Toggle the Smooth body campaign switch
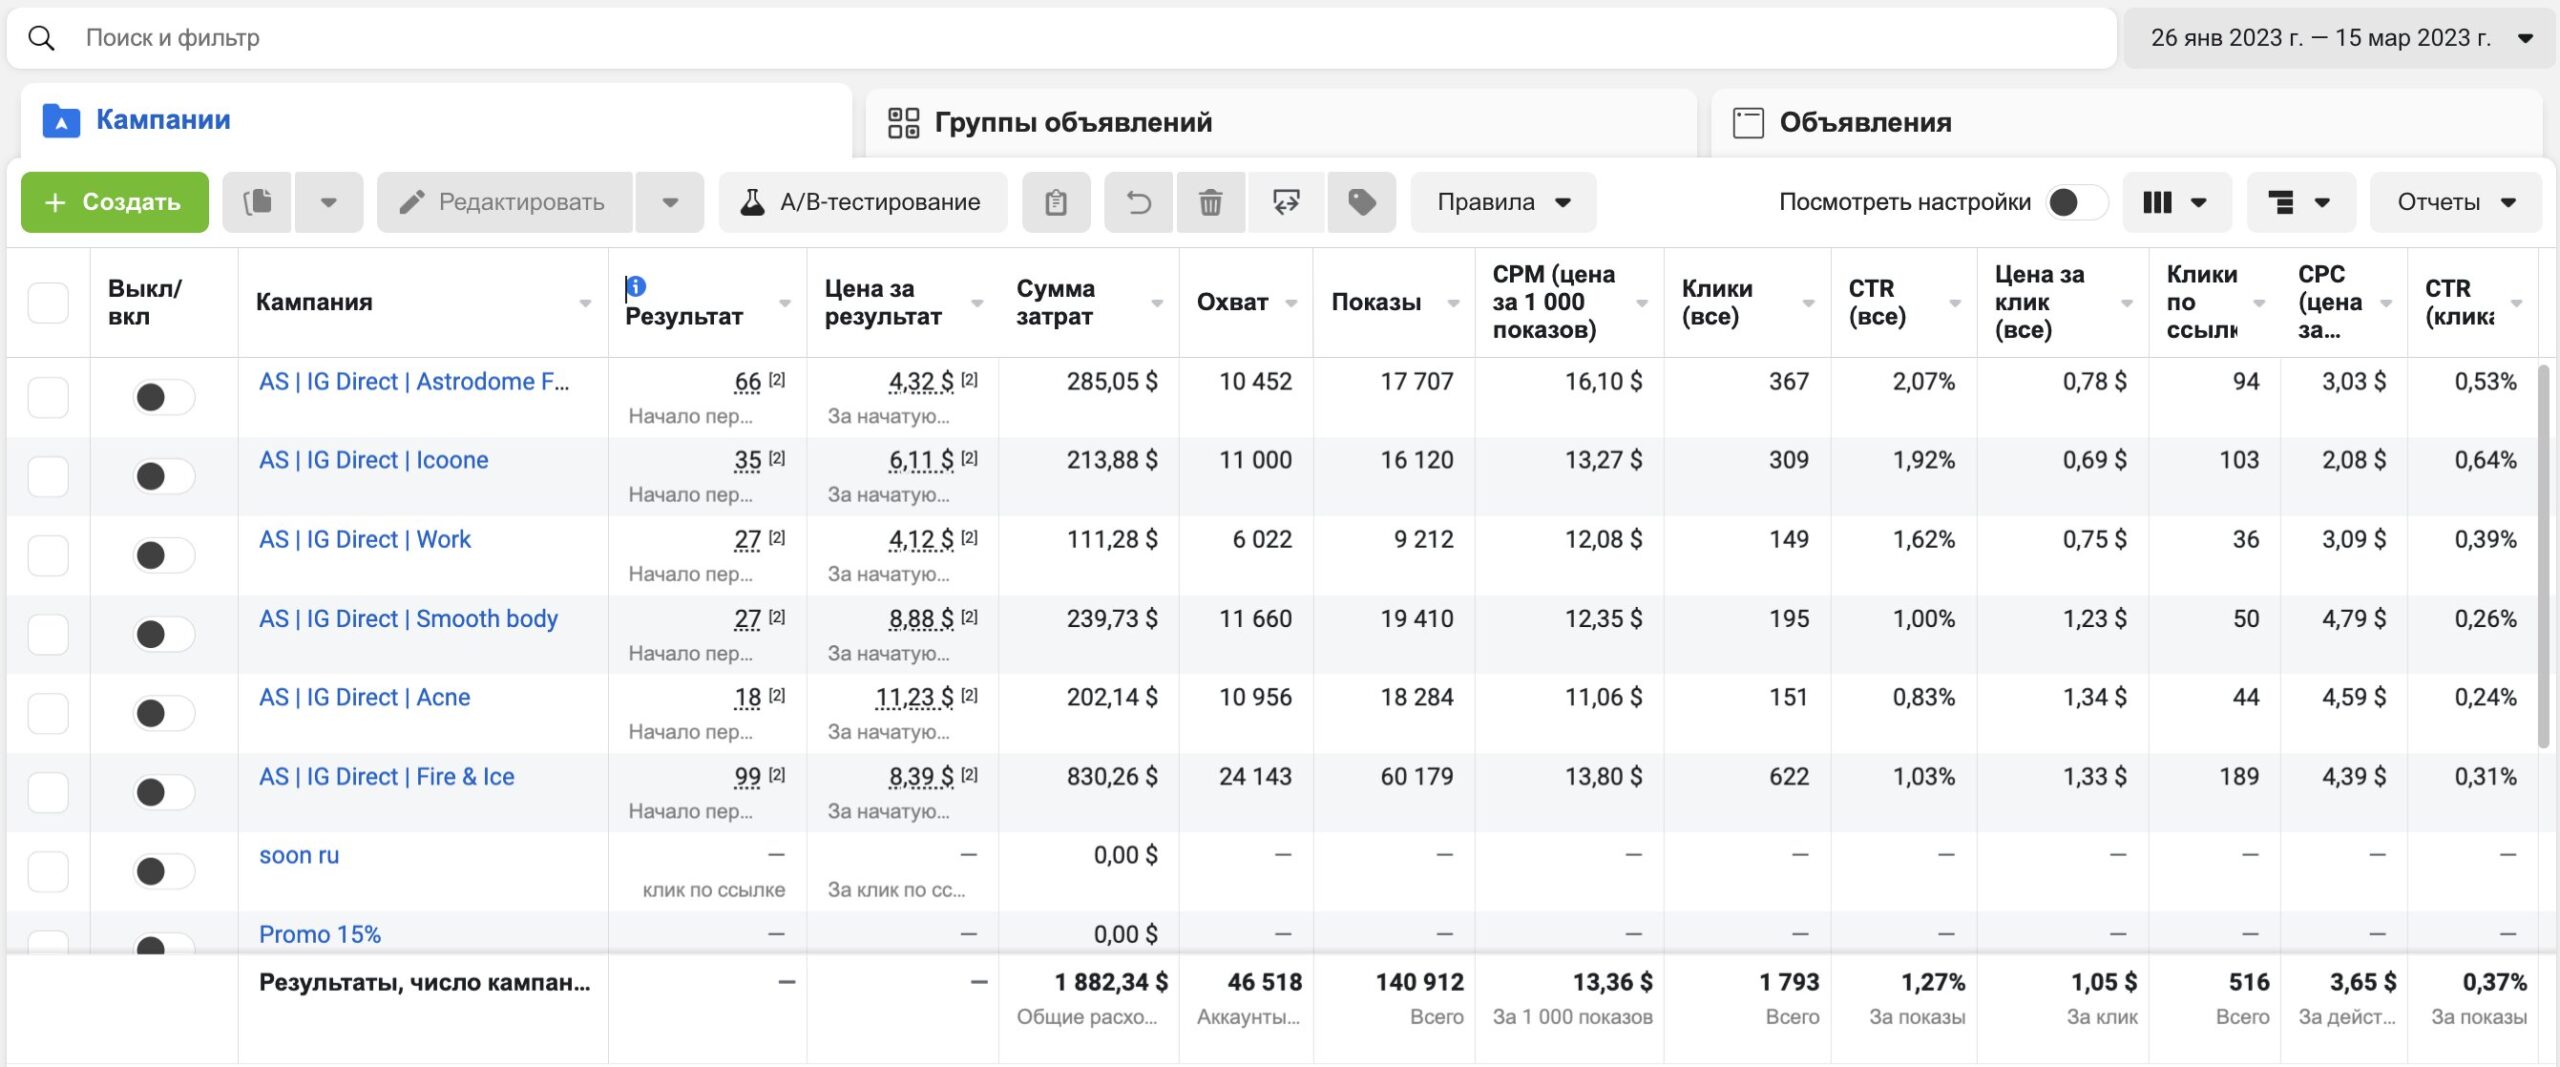2560x1067 pixels. point(163,634)
